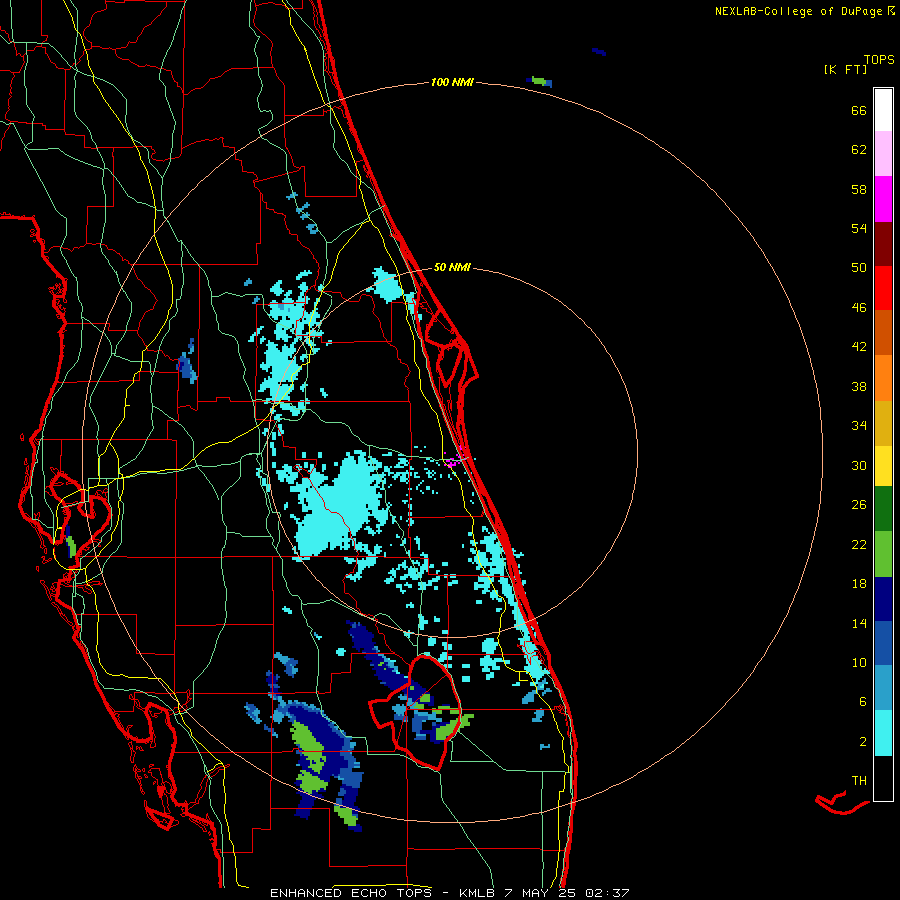Image resolution: width=900 pixels, height=900 pixels.
Task: Select the dark orange swatch next to 42
Action: click(x=883, y=332)
